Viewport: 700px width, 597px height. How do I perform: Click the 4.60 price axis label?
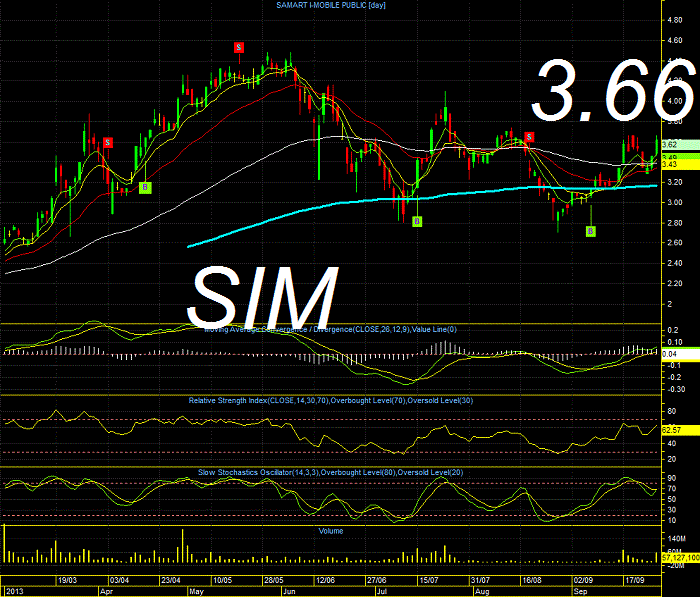pyautogui.click(x=675, y=40)
